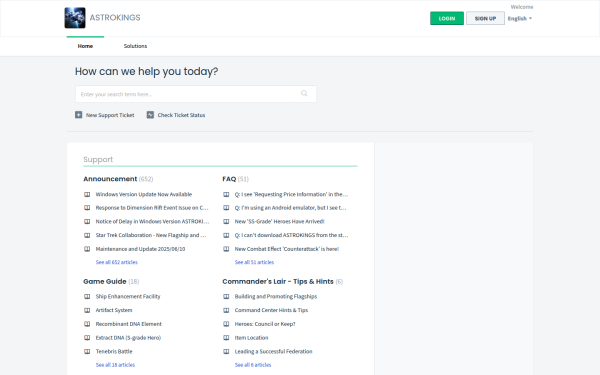Open Windows Version Update Now Available article
Viewport: 600px width, 375px height.
tap(144, 194)
